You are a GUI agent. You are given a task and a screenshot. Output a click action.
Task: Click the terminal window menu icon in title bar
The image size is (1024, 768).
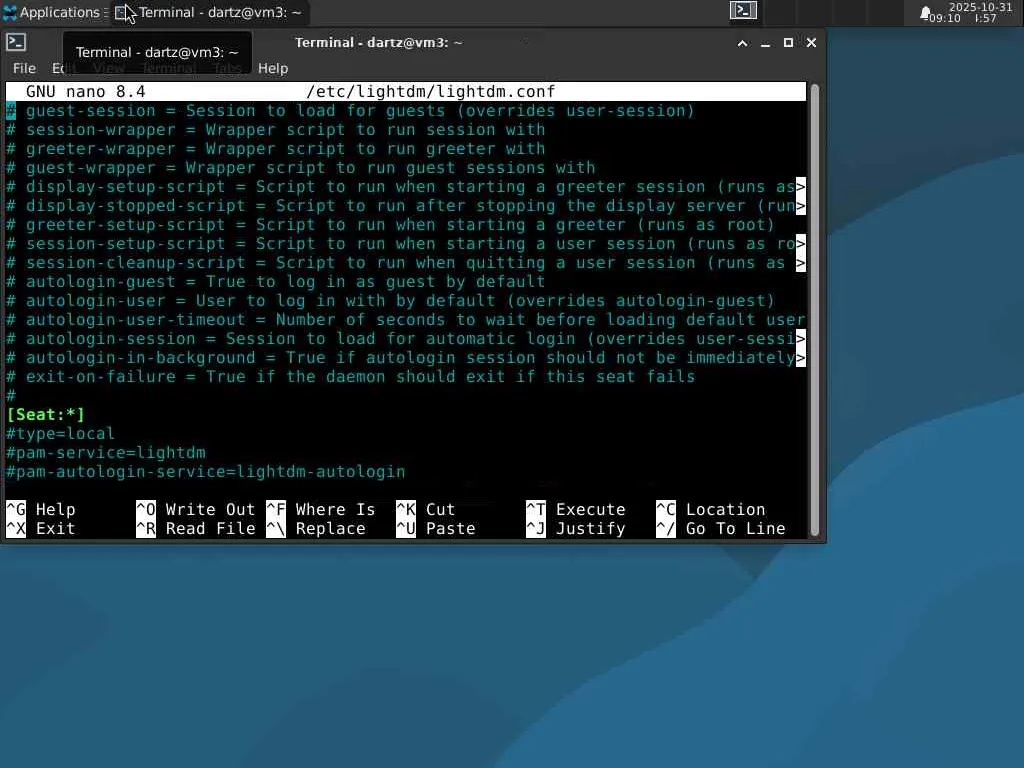16,42
